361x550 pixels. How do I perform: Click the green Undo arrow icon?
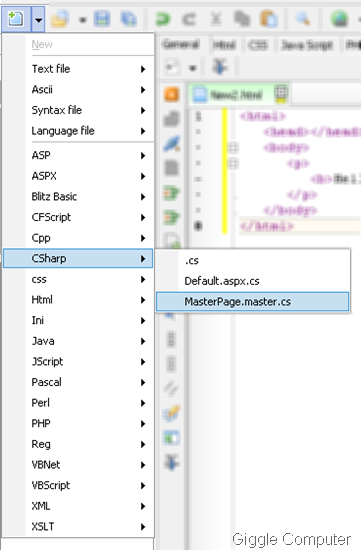(x=163, y=19)
